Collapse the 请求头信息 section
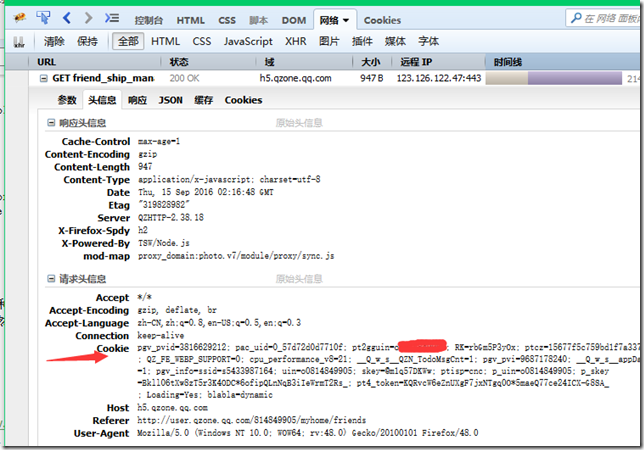644x450 pixels. point(51,279)
